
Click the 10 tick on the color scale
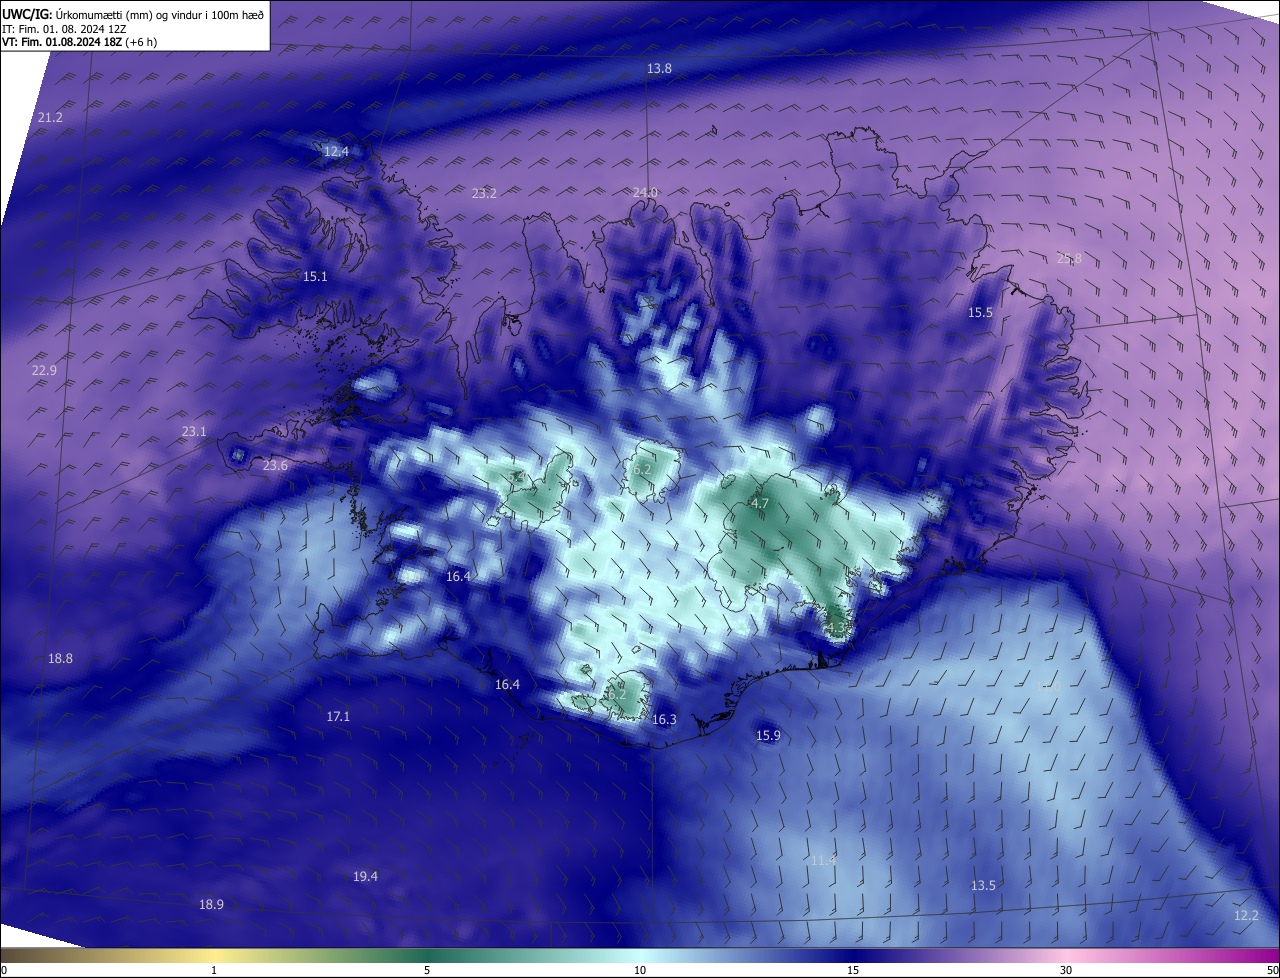click(x=640, y=970)
